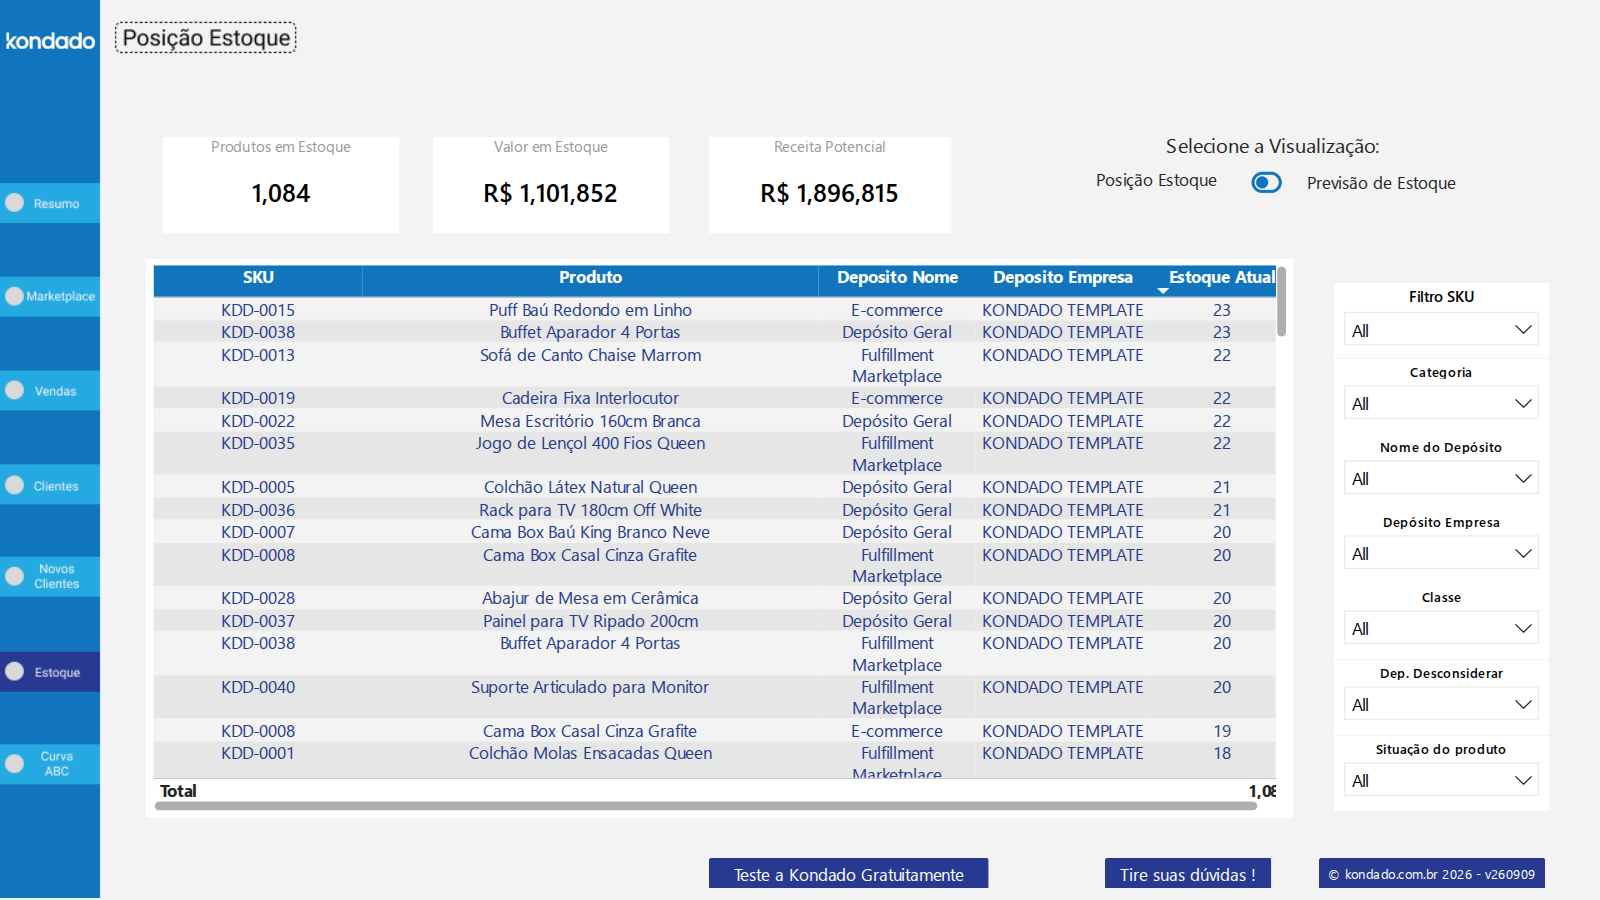Click Cadeira Fixa Interlocutor product cell

click(x=590, y=398)
